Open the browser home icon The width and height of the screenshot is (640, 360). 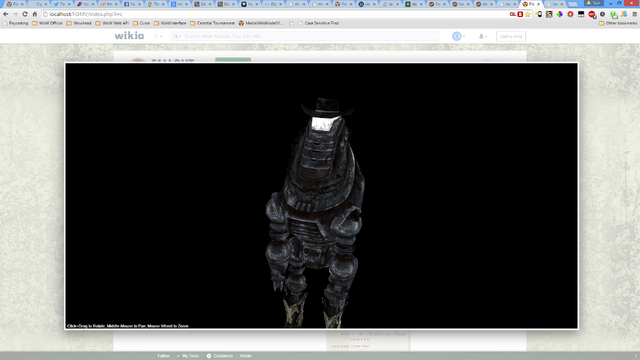coord(35,14)
